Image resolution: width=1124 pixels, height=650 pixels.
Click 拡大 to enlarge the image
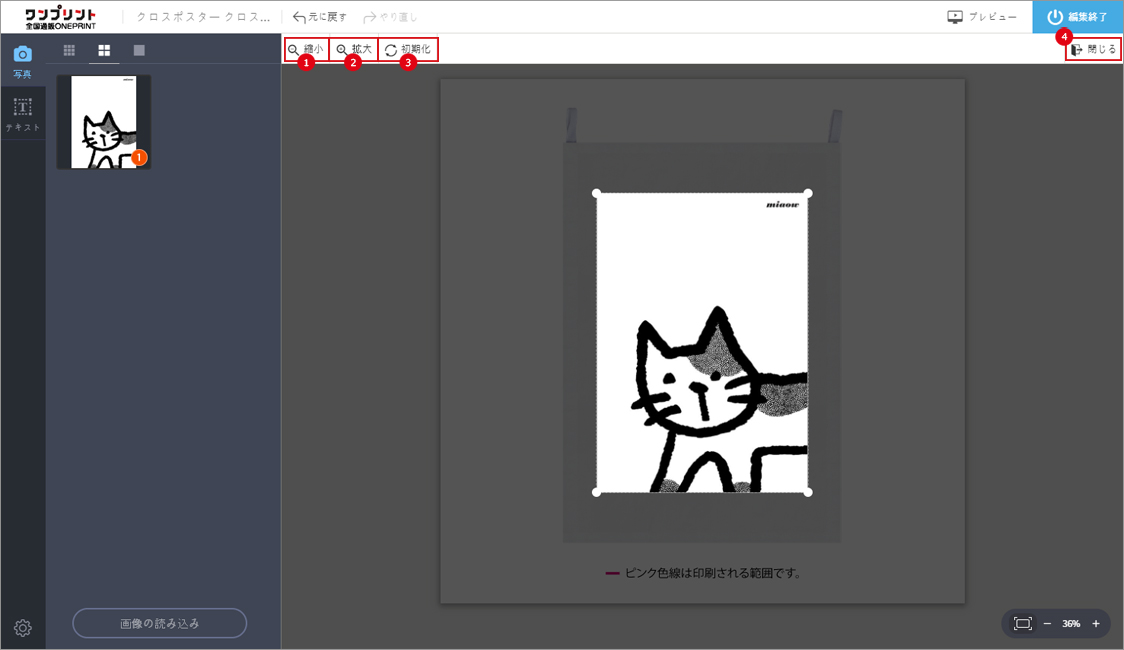[x=353, y=49]
